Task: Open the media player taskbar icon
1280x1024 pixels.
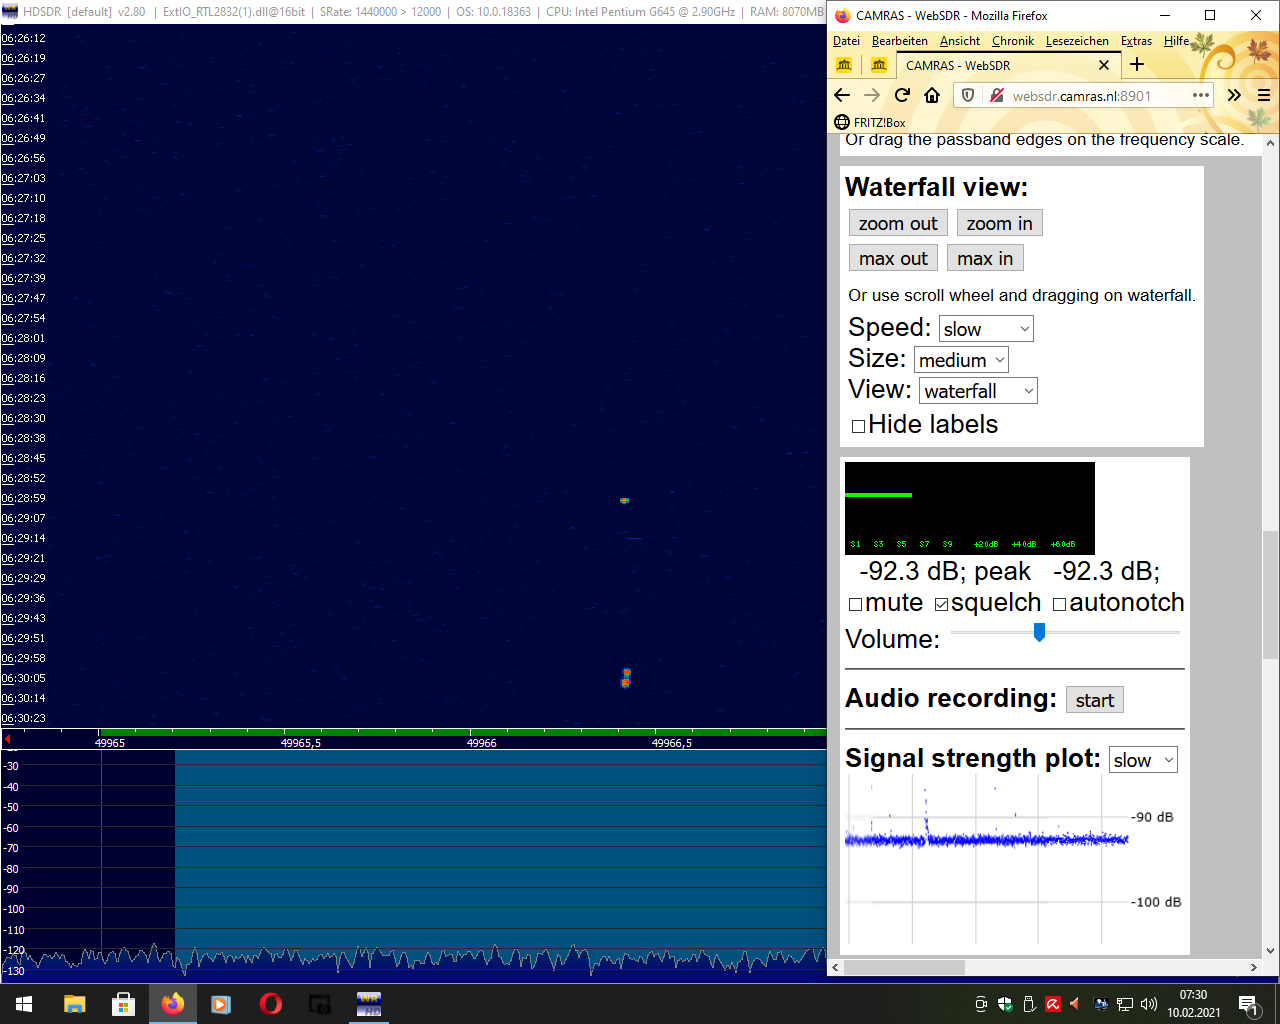Action: point(221,1004)
